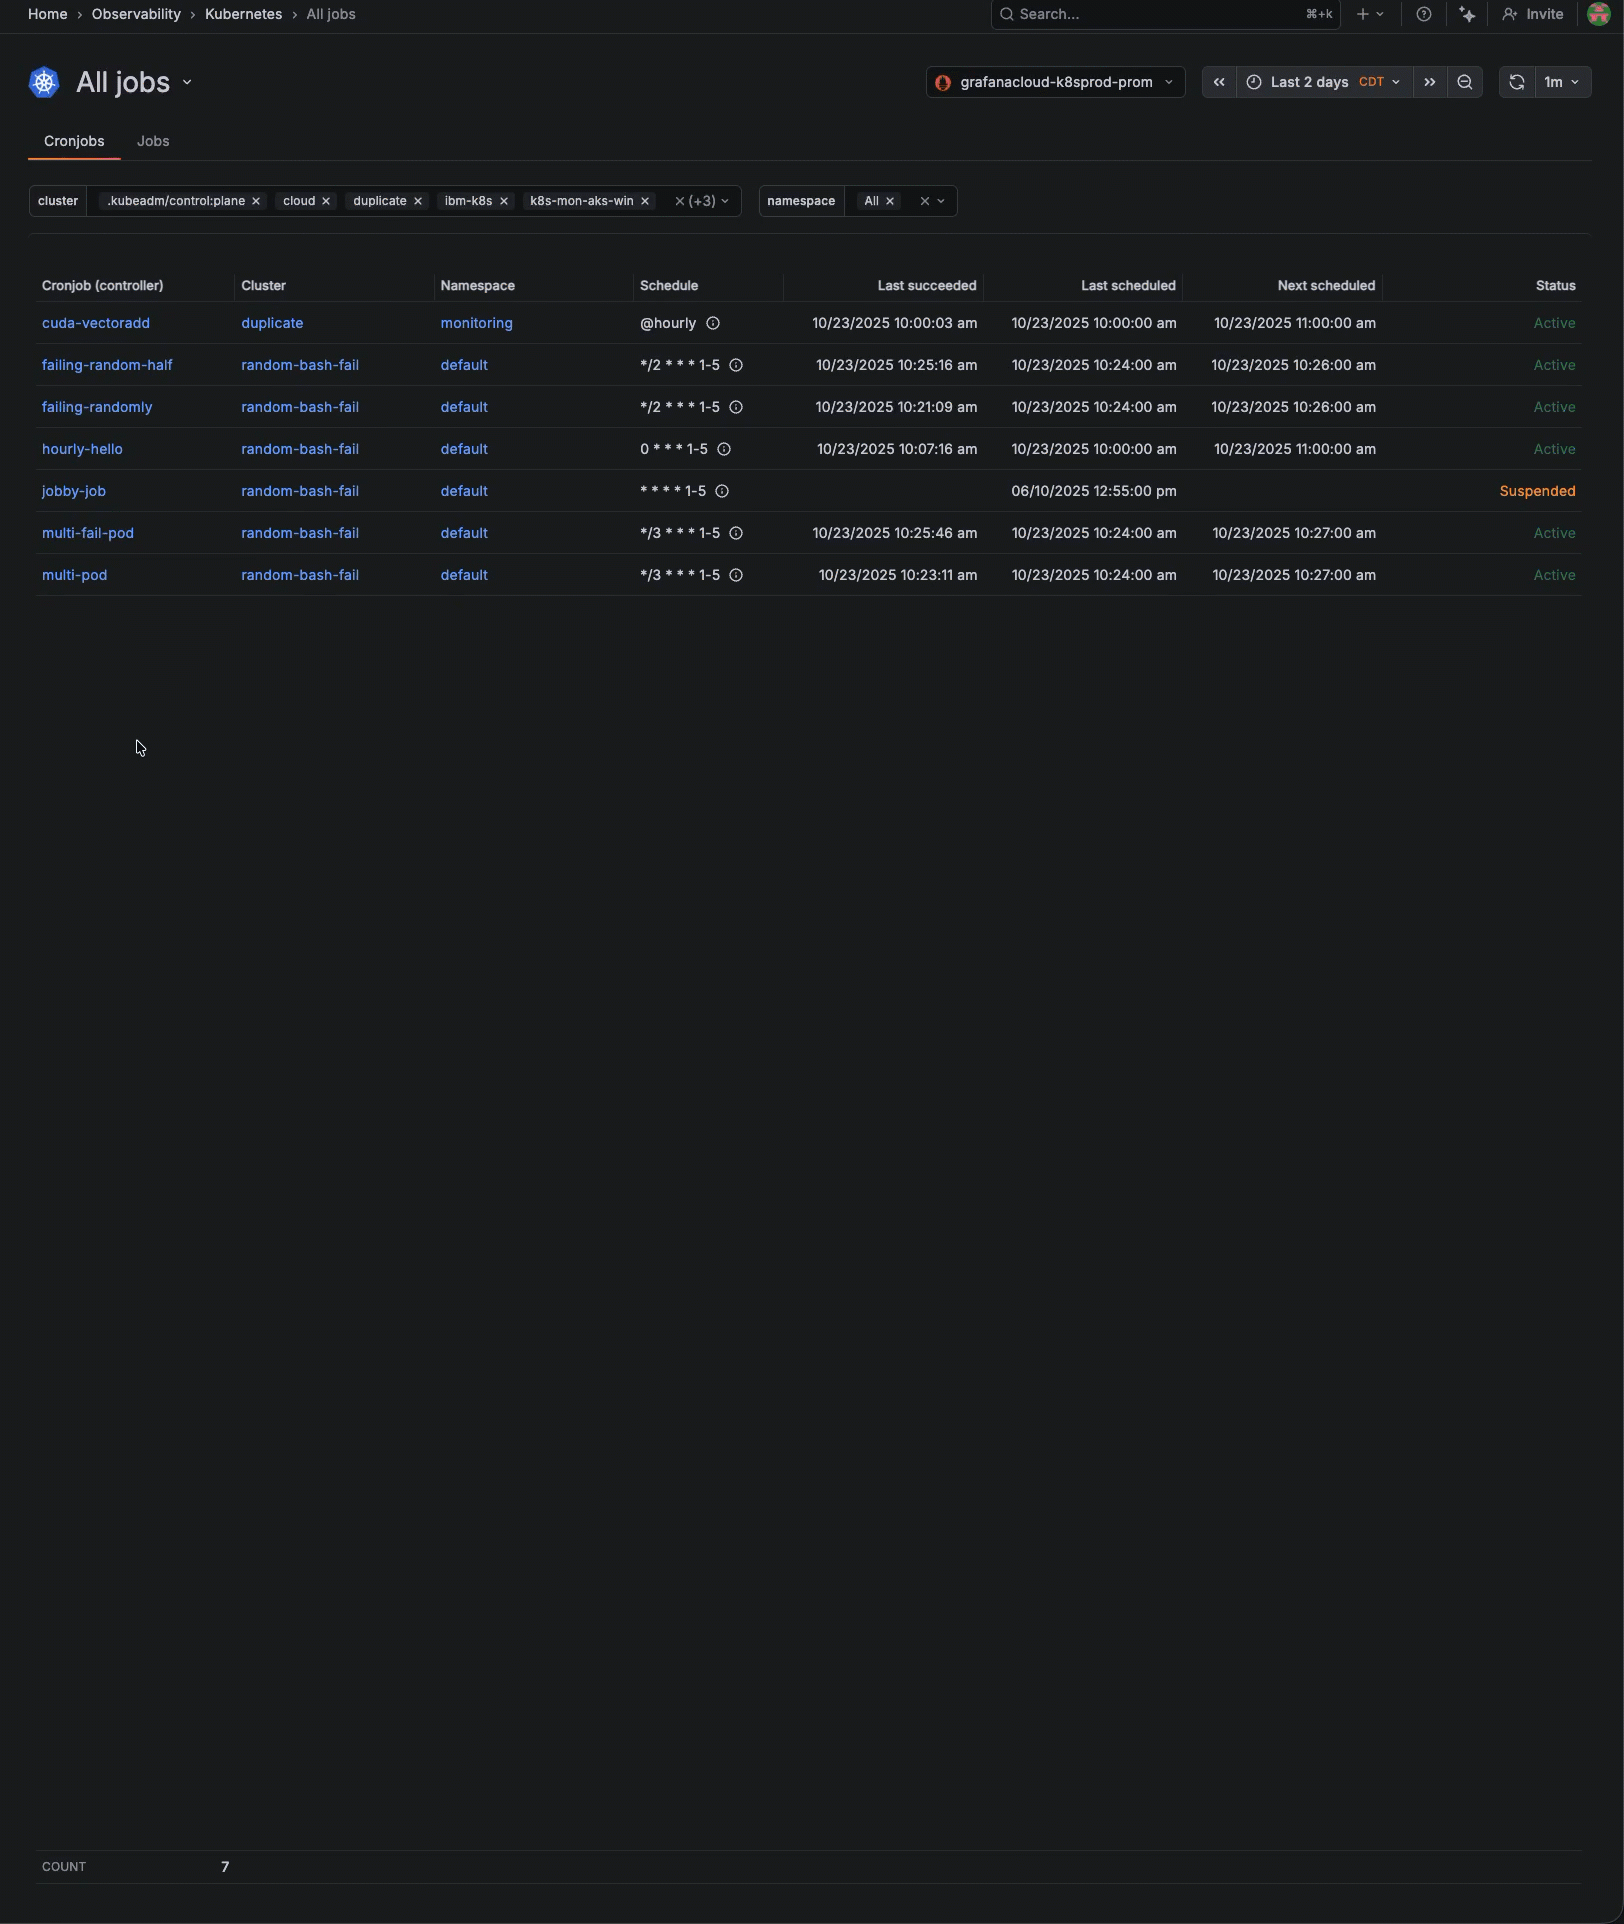Zoom out the time range

tap(1464, 82)
